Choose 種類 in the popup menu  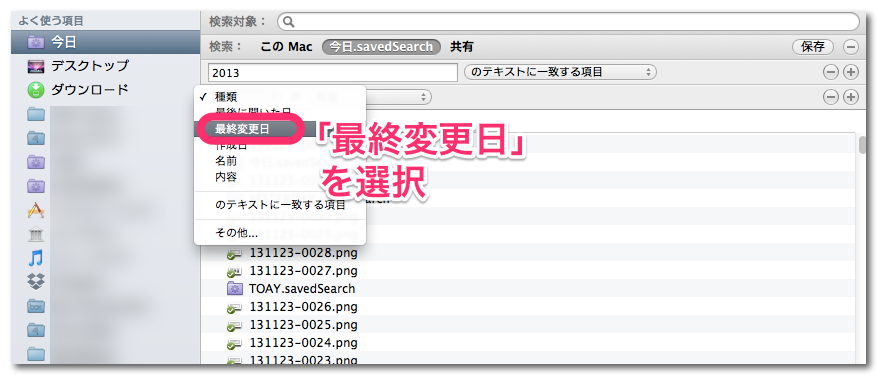click(227, 97)
